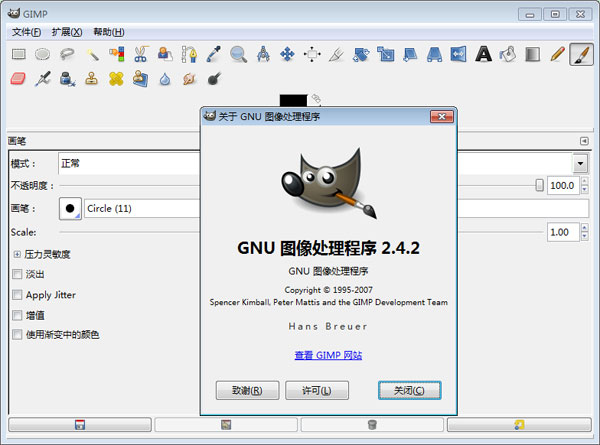
Task: Open the 扩展(X) menu
Action: point(67,32)
